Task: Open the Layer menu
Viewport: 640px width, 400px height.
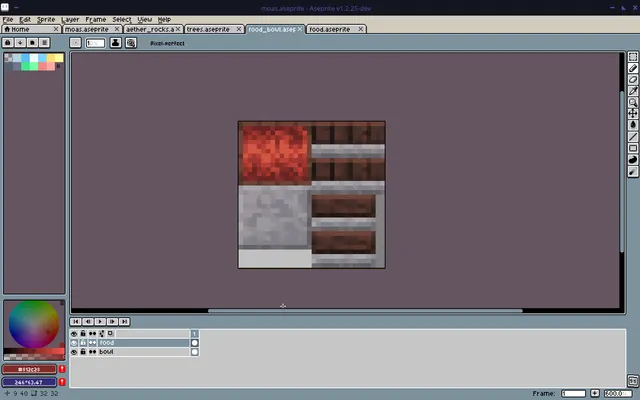Action: (x=70, y=19)
